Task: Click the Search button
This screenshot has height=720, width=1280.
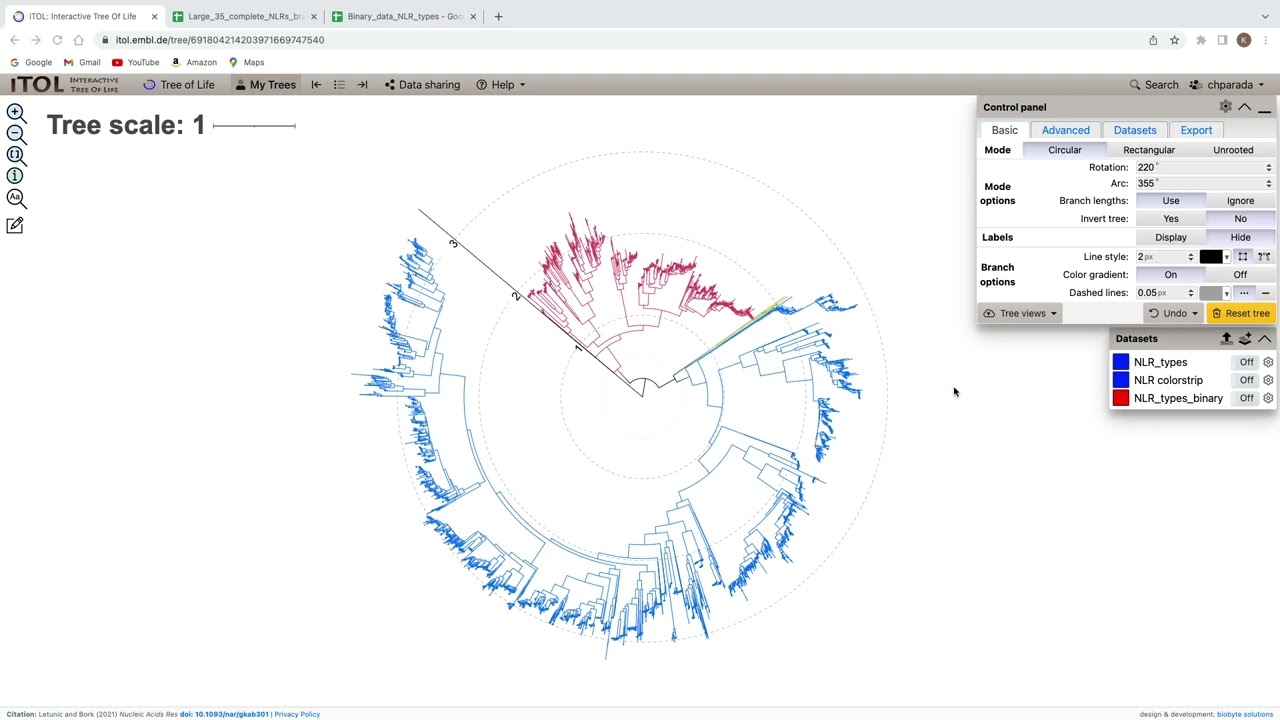Action: (1154, 85)
